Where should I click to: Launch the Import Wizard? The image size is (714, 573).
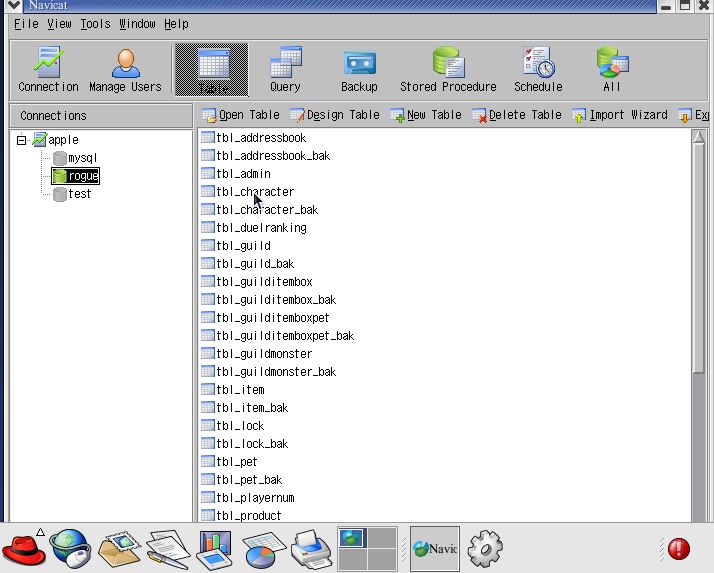point(620,115)
